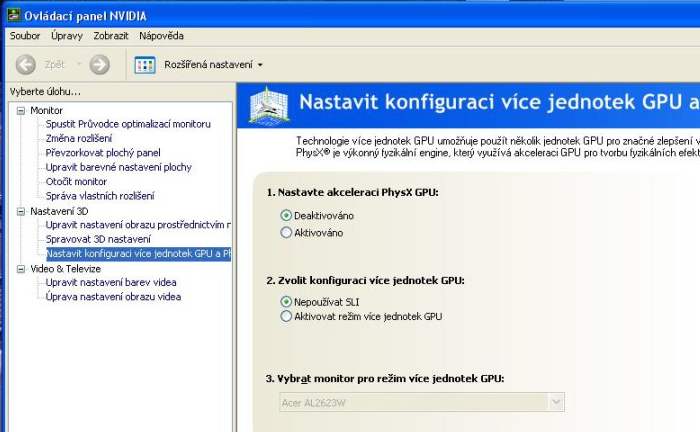Click the multi-GPU configuration header icon
The width and height of the screenshot is (700, 432).
point(268,104)
